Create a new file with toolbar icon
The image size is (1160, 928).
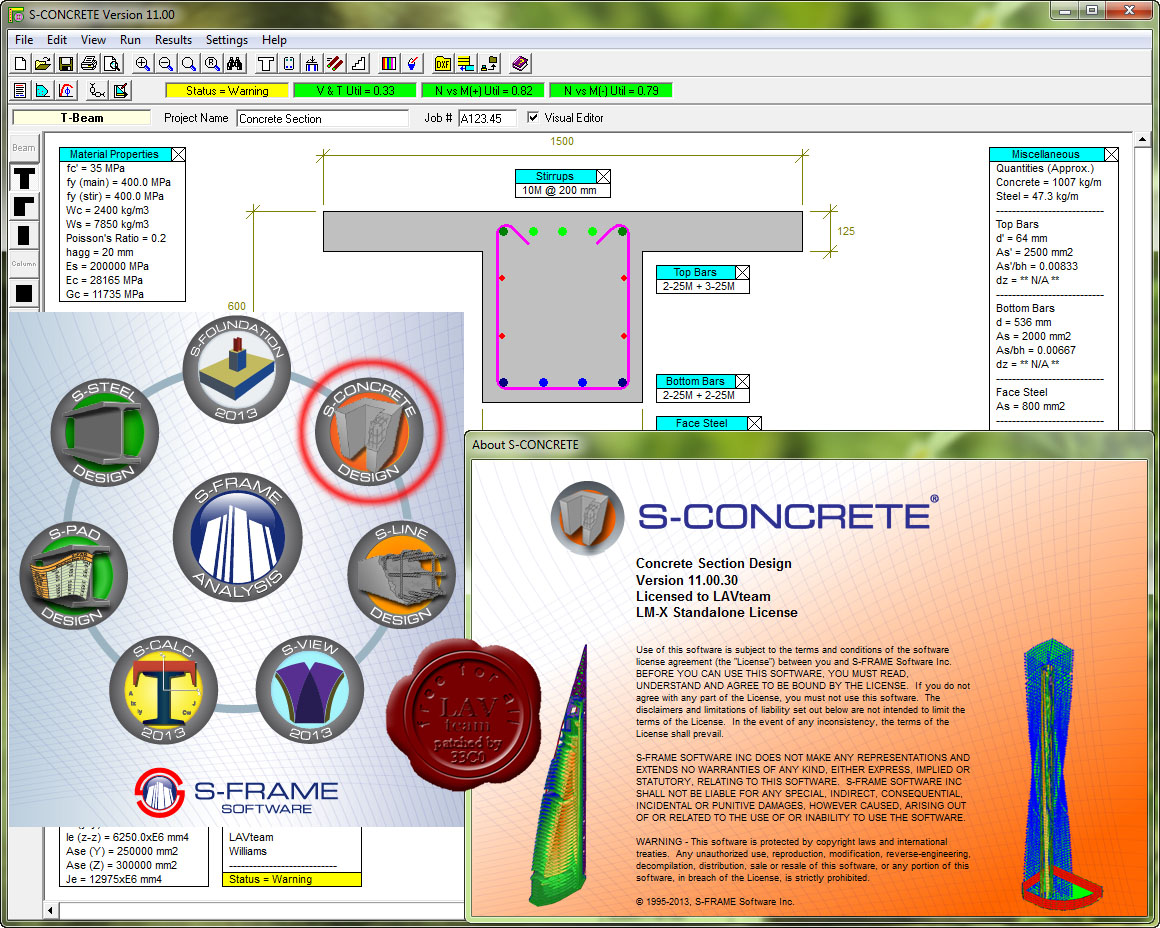[21, 64]
